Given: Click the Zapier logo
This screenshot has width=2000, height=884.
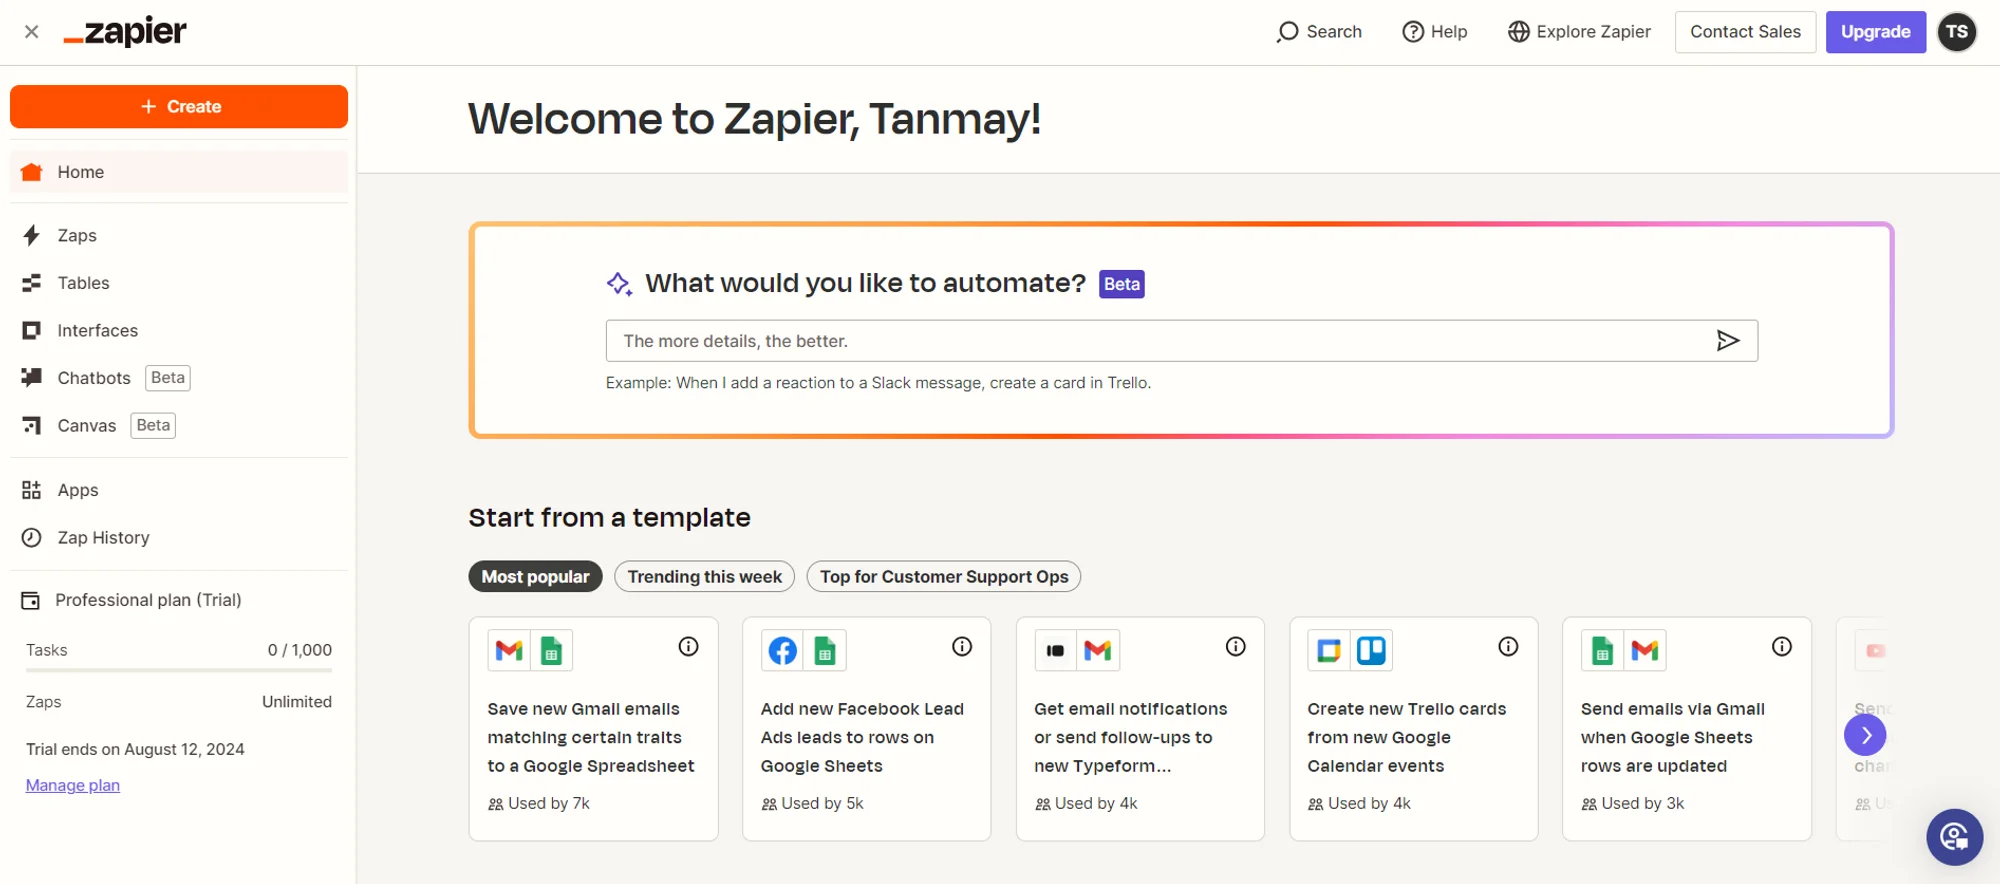Looking at the screenshot, I should [x=125, y=32].
